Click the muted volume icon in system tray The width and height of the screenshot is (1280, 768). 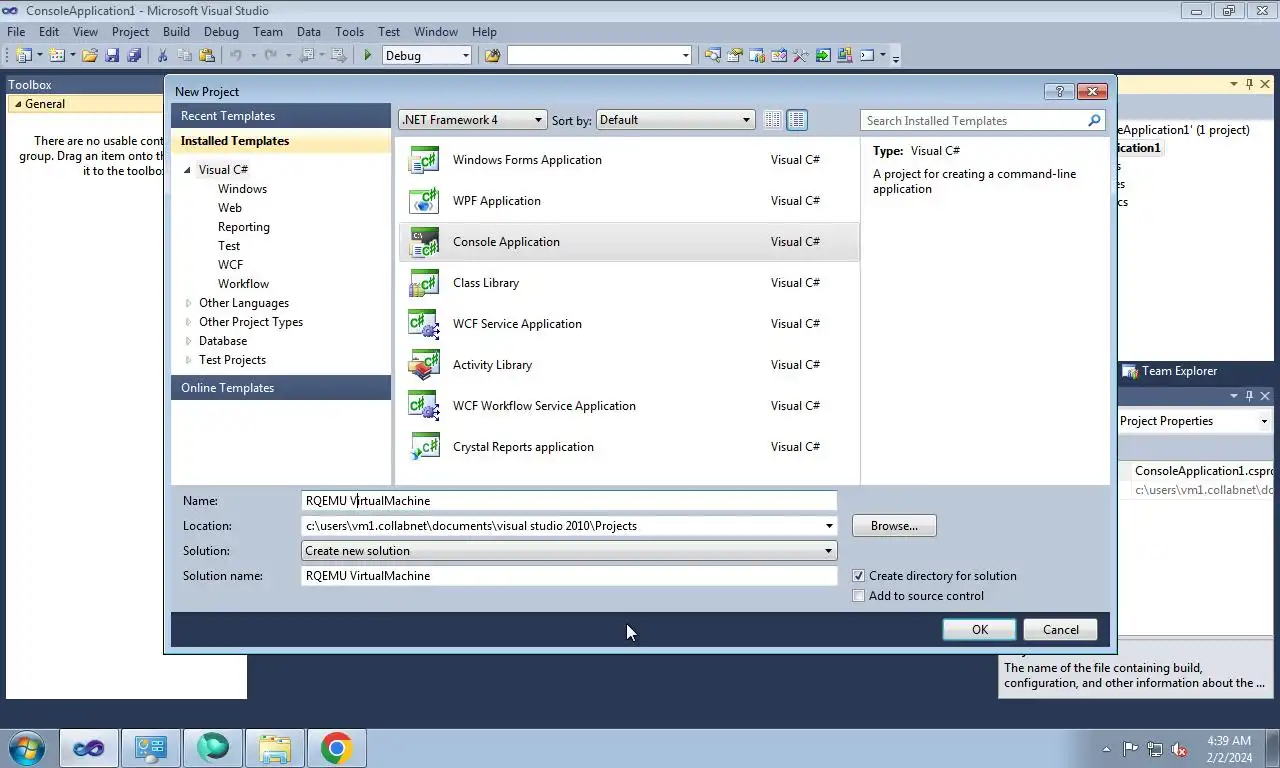1179,749
